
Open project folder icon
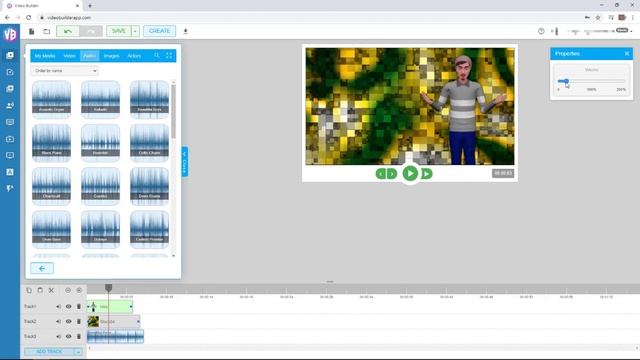[x=47, y=31]
